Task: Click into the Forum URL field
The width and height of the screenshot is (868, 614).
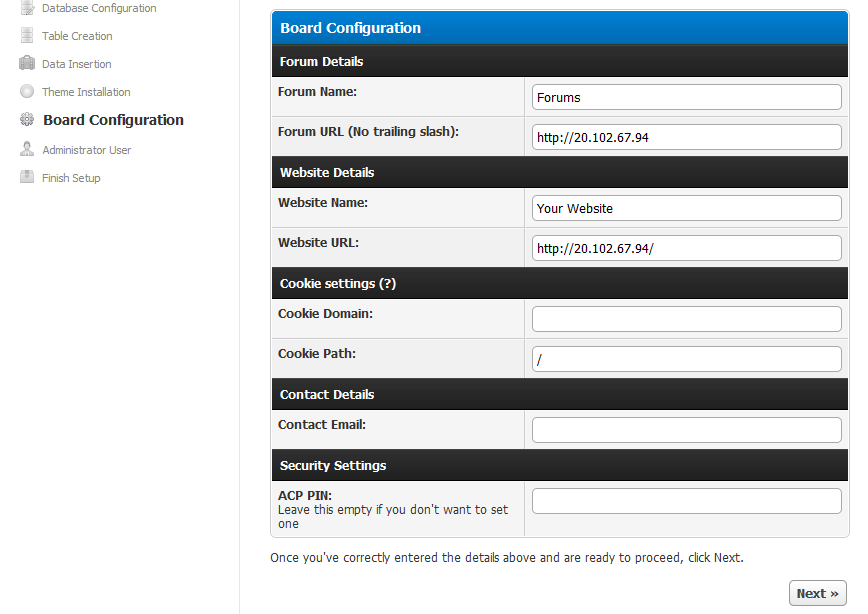Action: (x=686, y=137)
